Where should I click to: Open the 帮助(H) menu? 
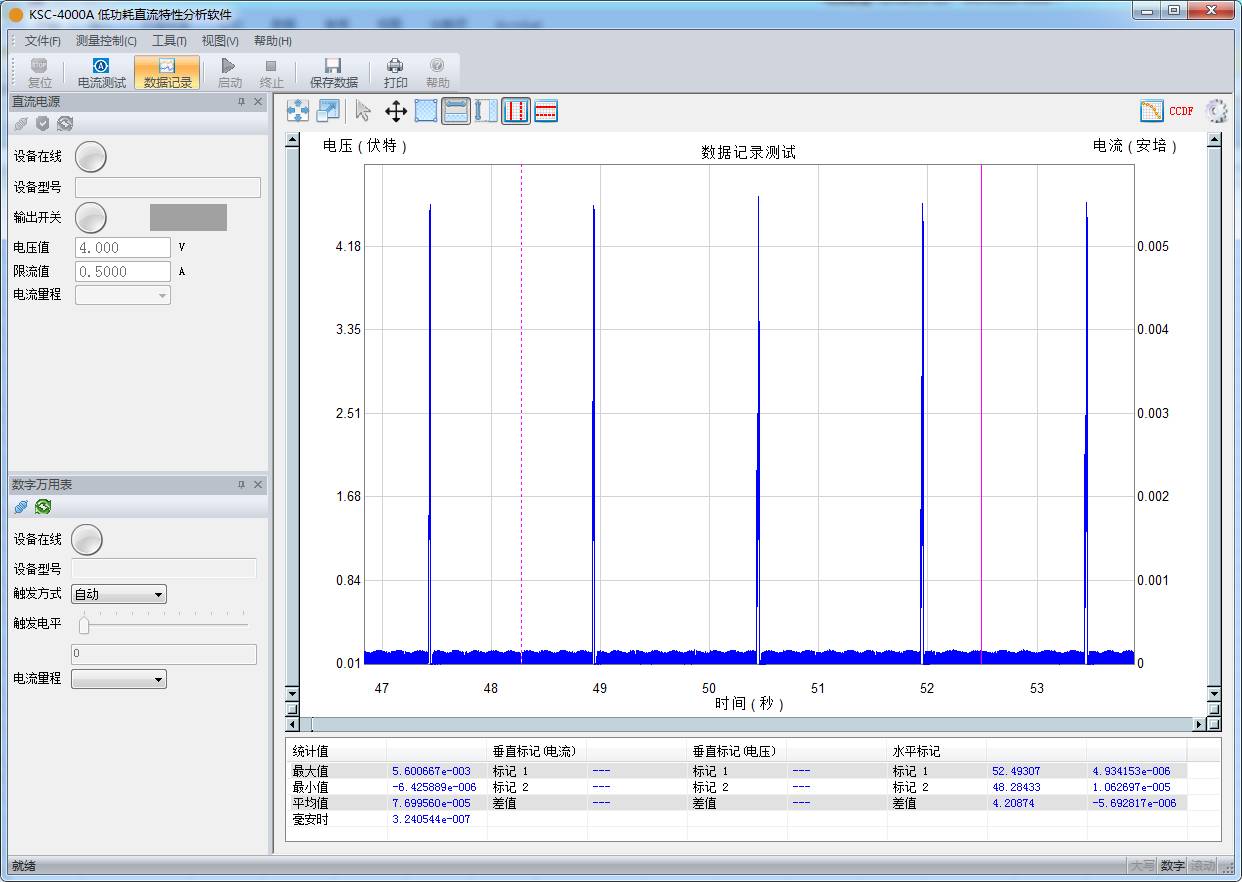pyautogui.click(x=272, y=41)
